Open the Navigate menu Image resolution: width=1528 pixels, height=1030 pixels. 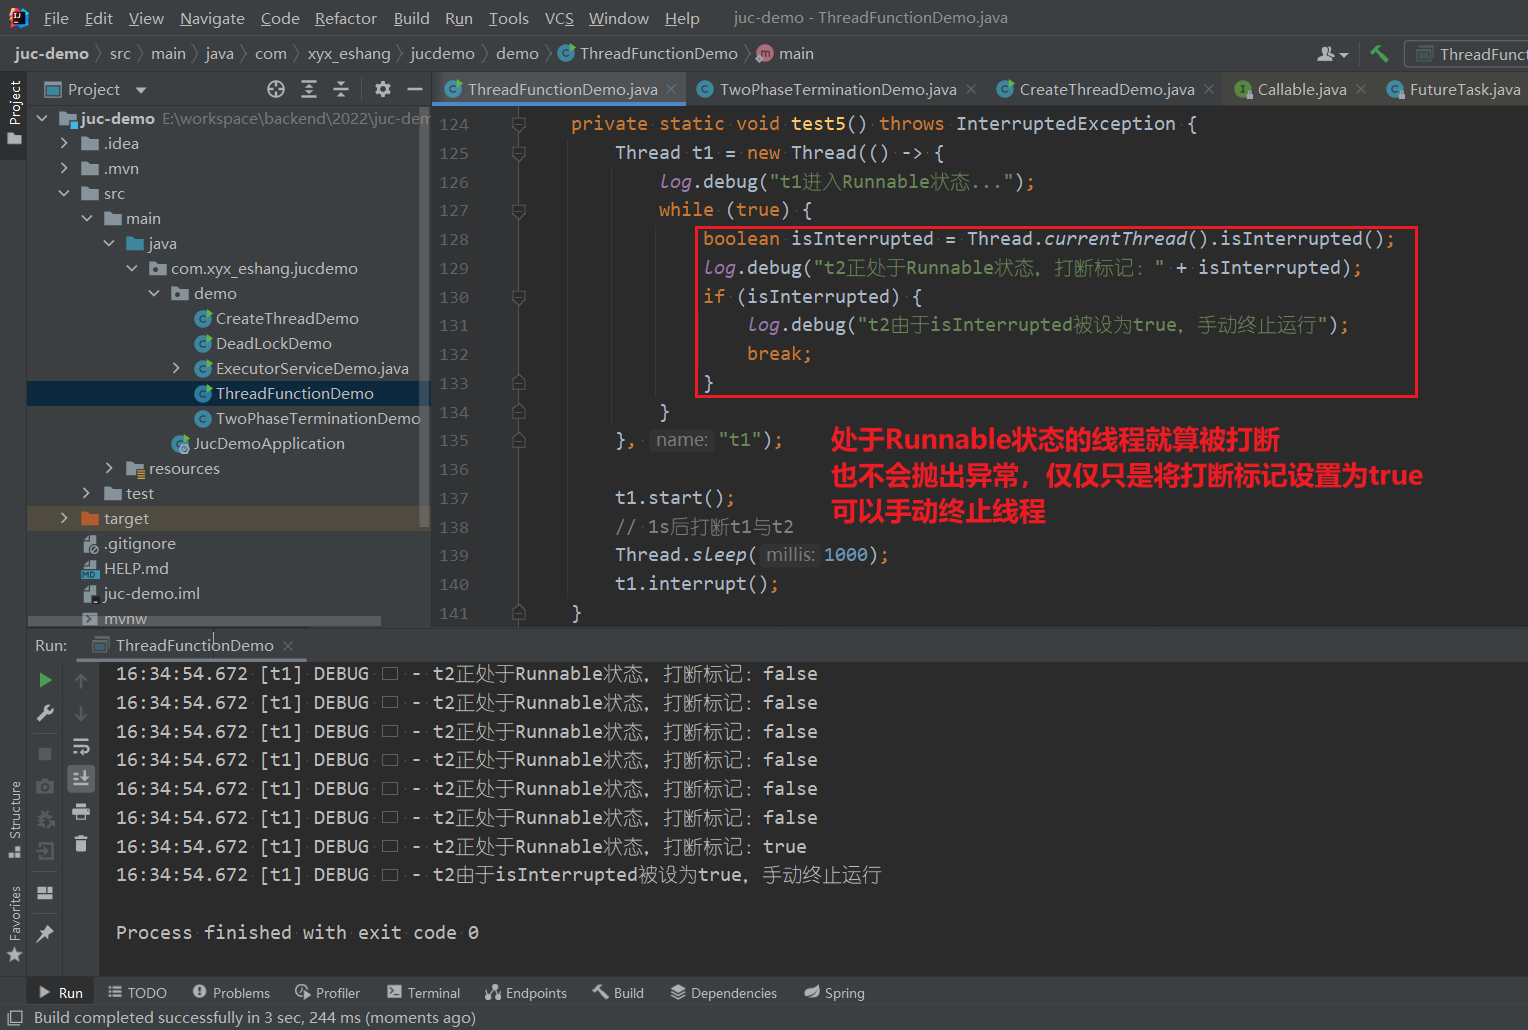(x=212, y=18)
